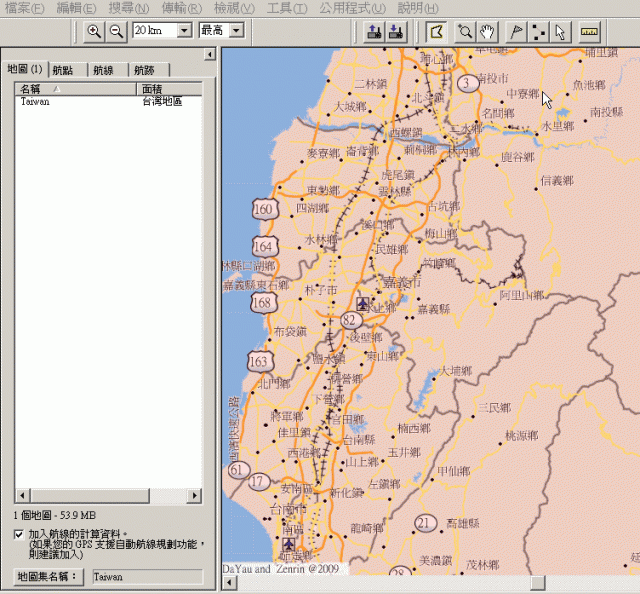The width and height of the screenshot is (640, 594).
Task: Select the waypoint flag tool
Action: pyautogui.click(x=516, y=32)
